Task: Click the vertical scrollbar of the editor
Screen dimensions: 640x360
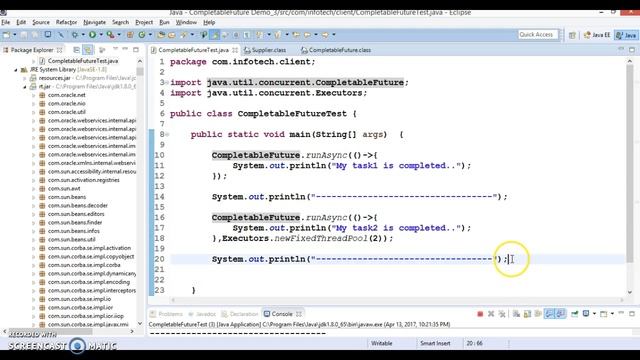Action: click(630, 163)
